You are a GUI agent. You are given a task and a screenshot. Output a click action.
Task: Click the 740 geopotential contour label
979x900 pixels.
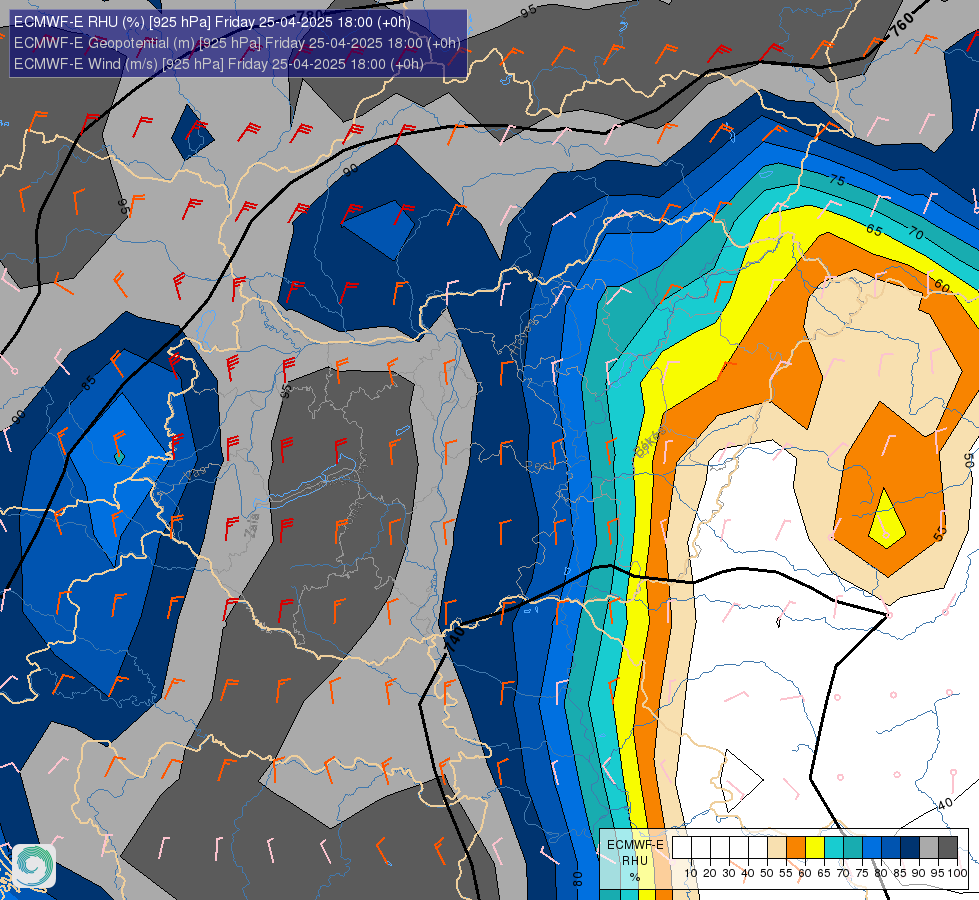455,640
